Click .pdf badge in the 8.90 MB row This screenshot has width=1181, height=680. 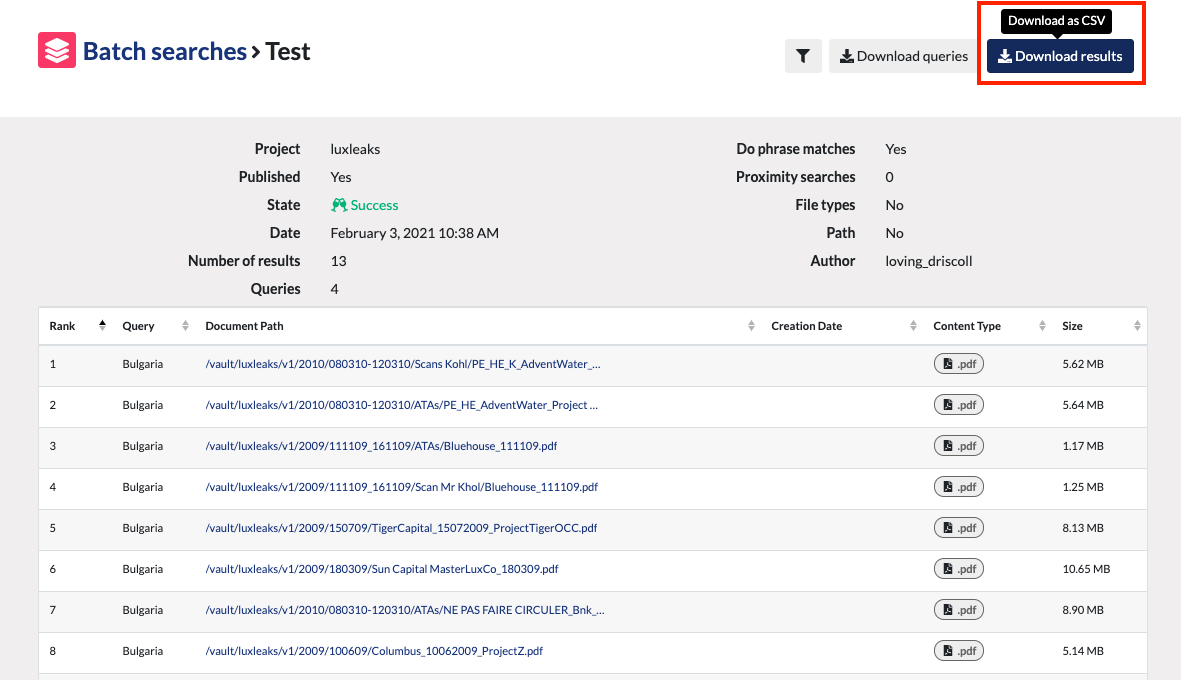point(959,610)
